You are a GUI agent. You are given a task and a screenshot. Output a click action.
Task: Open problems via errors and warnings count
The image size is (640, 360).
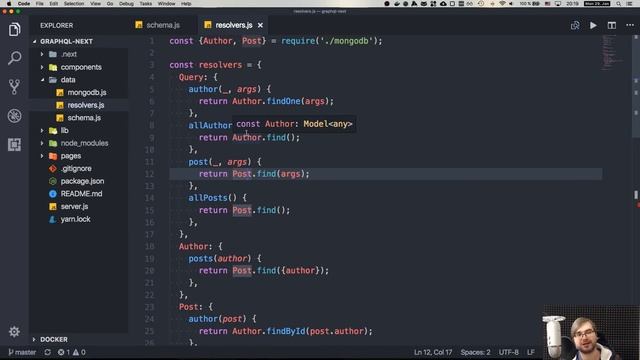71,352
